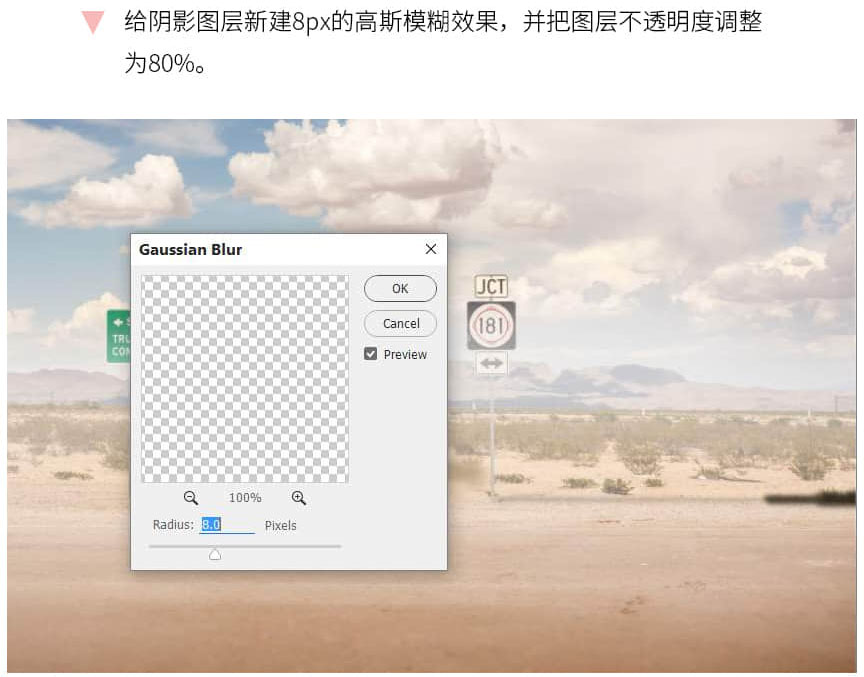Click OK in Gaussian Blur dialog
This screenshot has height=677, width=864.
[400, 289]
